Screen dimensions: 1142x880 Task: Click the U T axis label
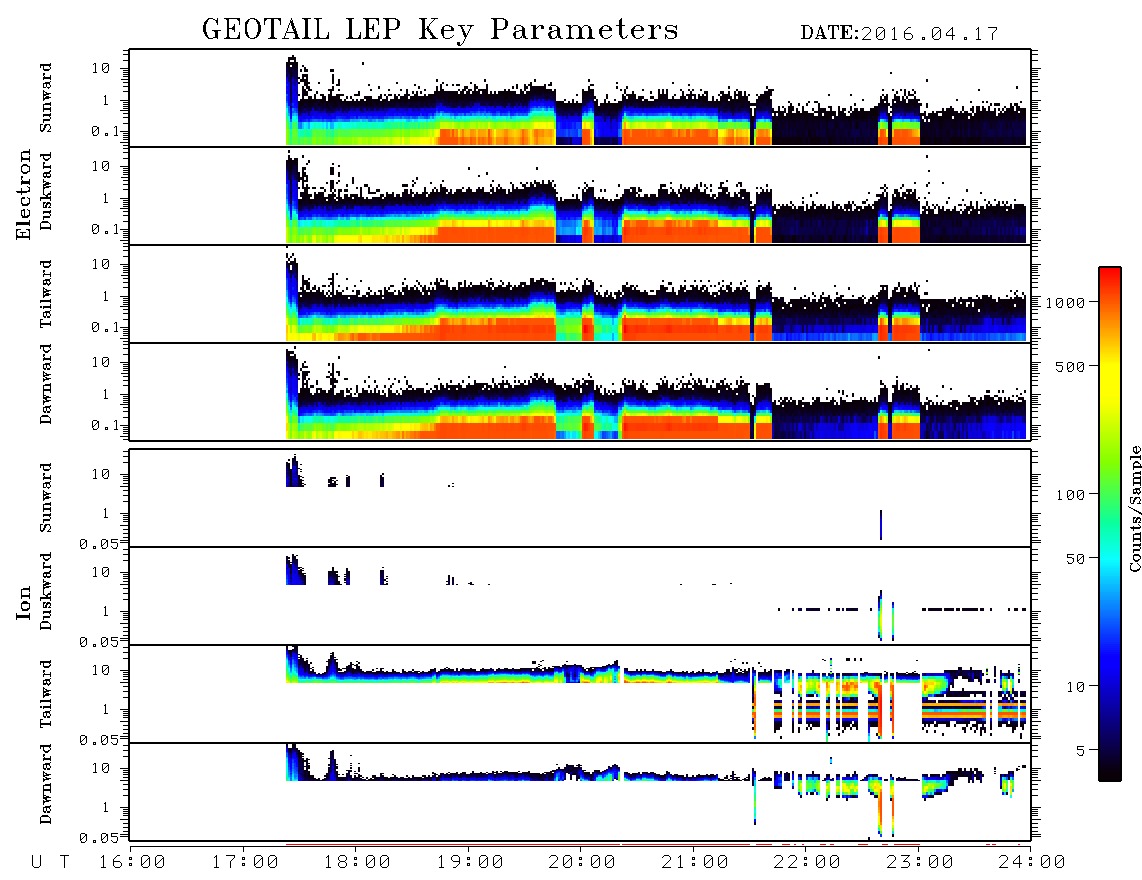point(51,863)
